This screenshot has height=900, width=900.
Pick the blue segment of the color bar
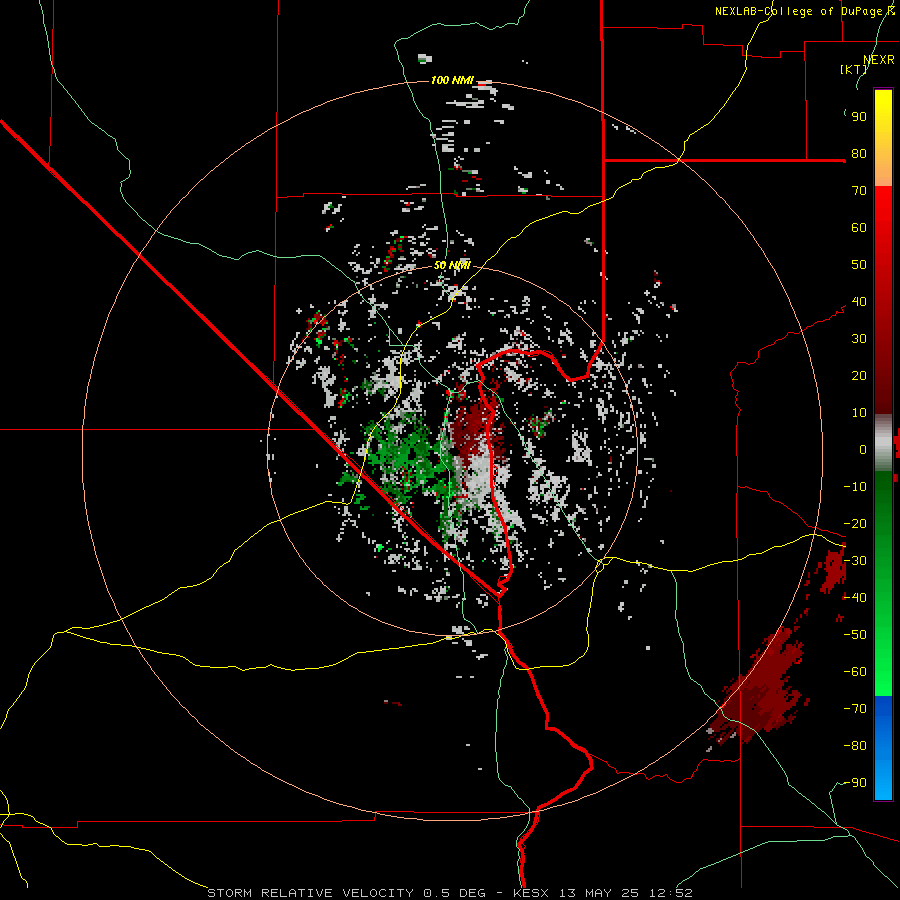click(883, 747)
